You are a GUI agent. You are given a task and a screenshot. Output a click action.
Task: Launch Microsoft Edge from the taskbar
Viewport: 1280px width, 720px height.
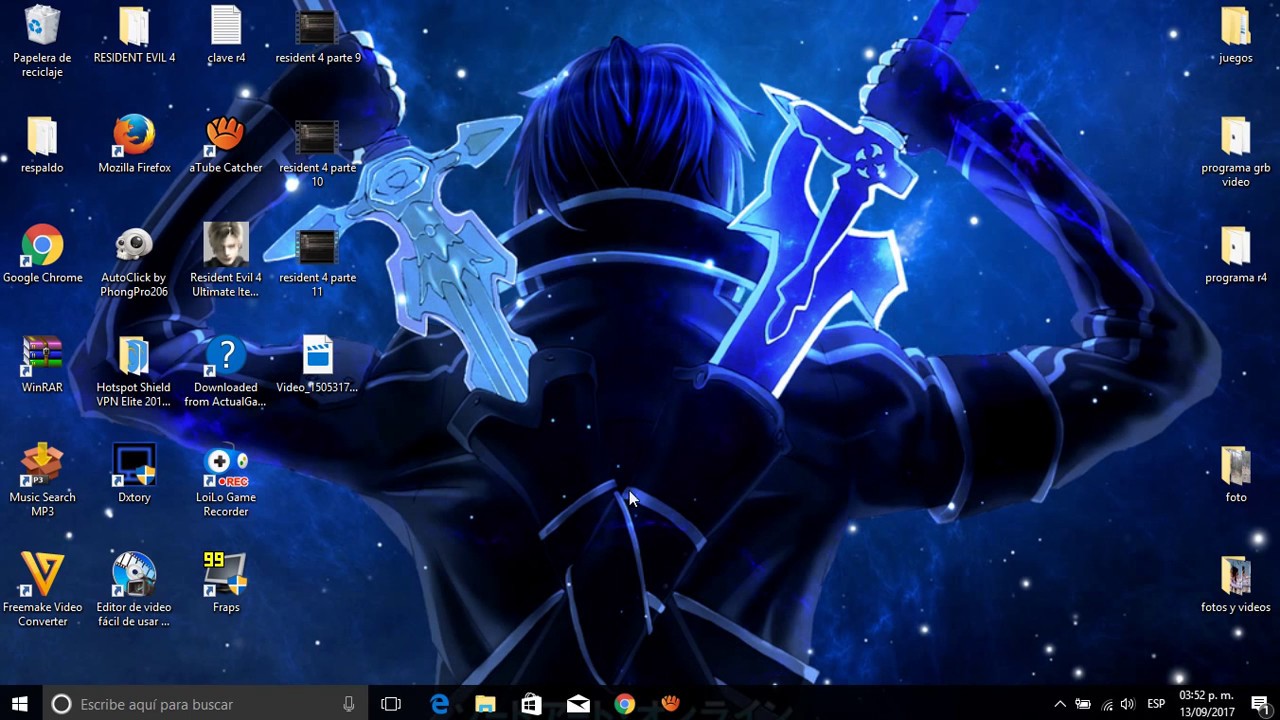pos(439,704)
